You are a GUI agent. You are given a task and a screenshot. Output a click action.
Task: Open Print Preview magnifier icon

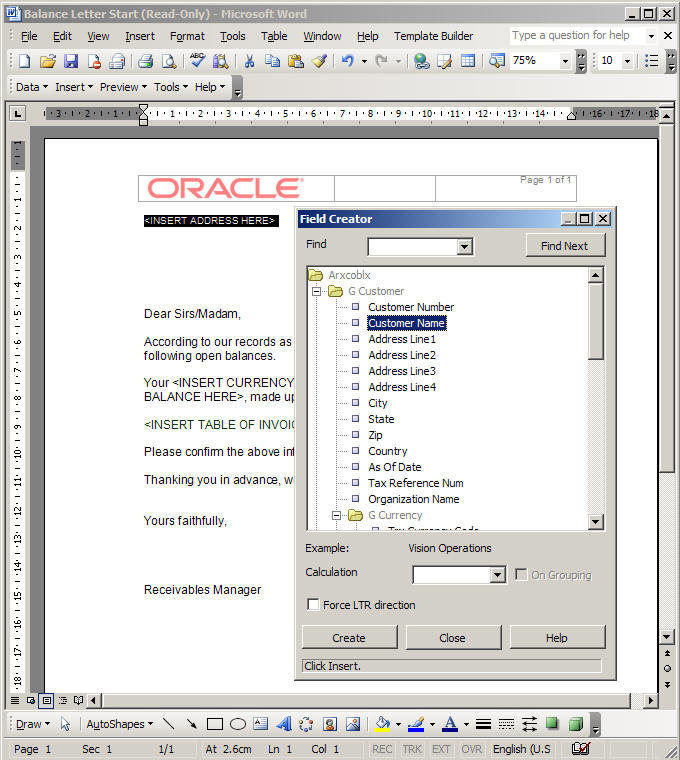169,61
